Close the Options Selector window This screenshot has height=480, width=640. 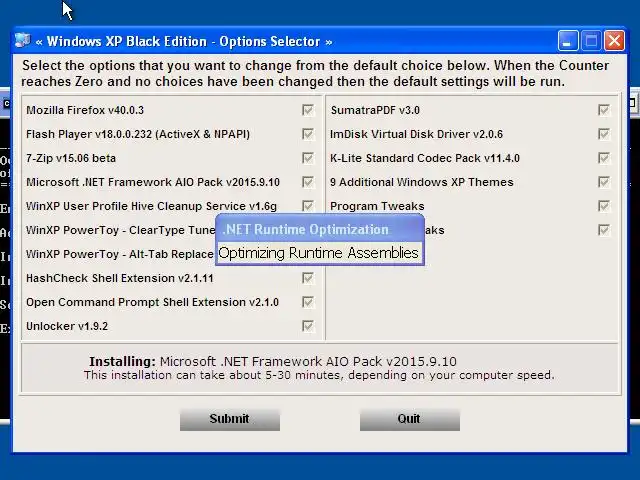[614, 41]
